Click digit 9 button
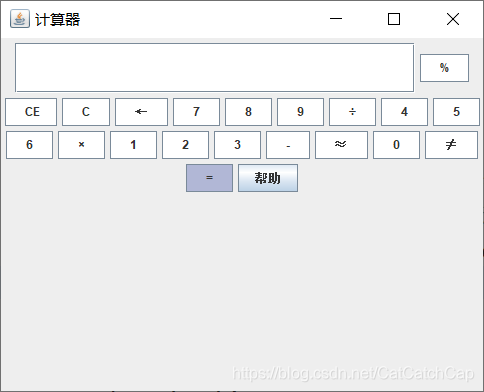 coord(300,112)
